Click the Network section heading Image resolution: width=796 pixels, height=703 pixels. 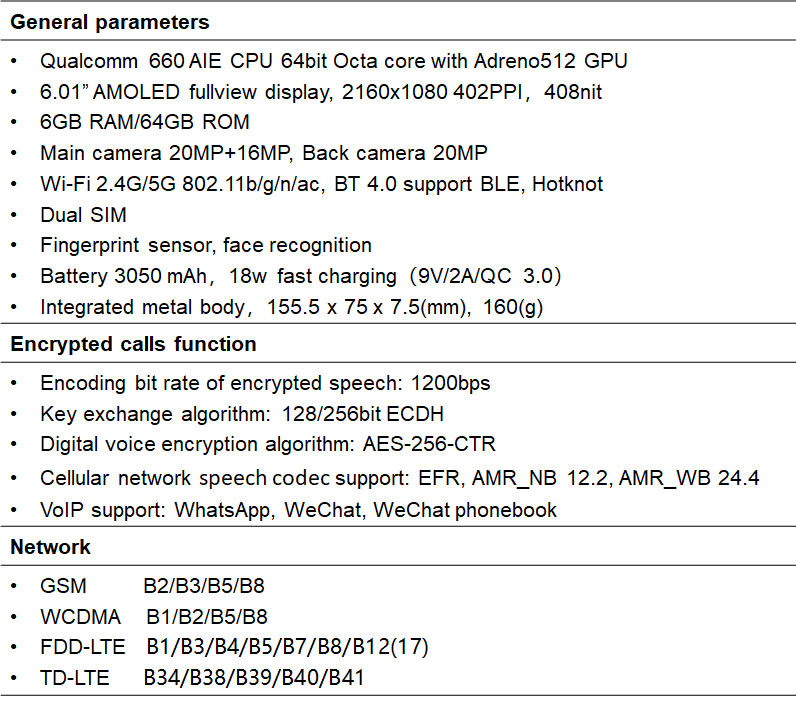point(50,547)
